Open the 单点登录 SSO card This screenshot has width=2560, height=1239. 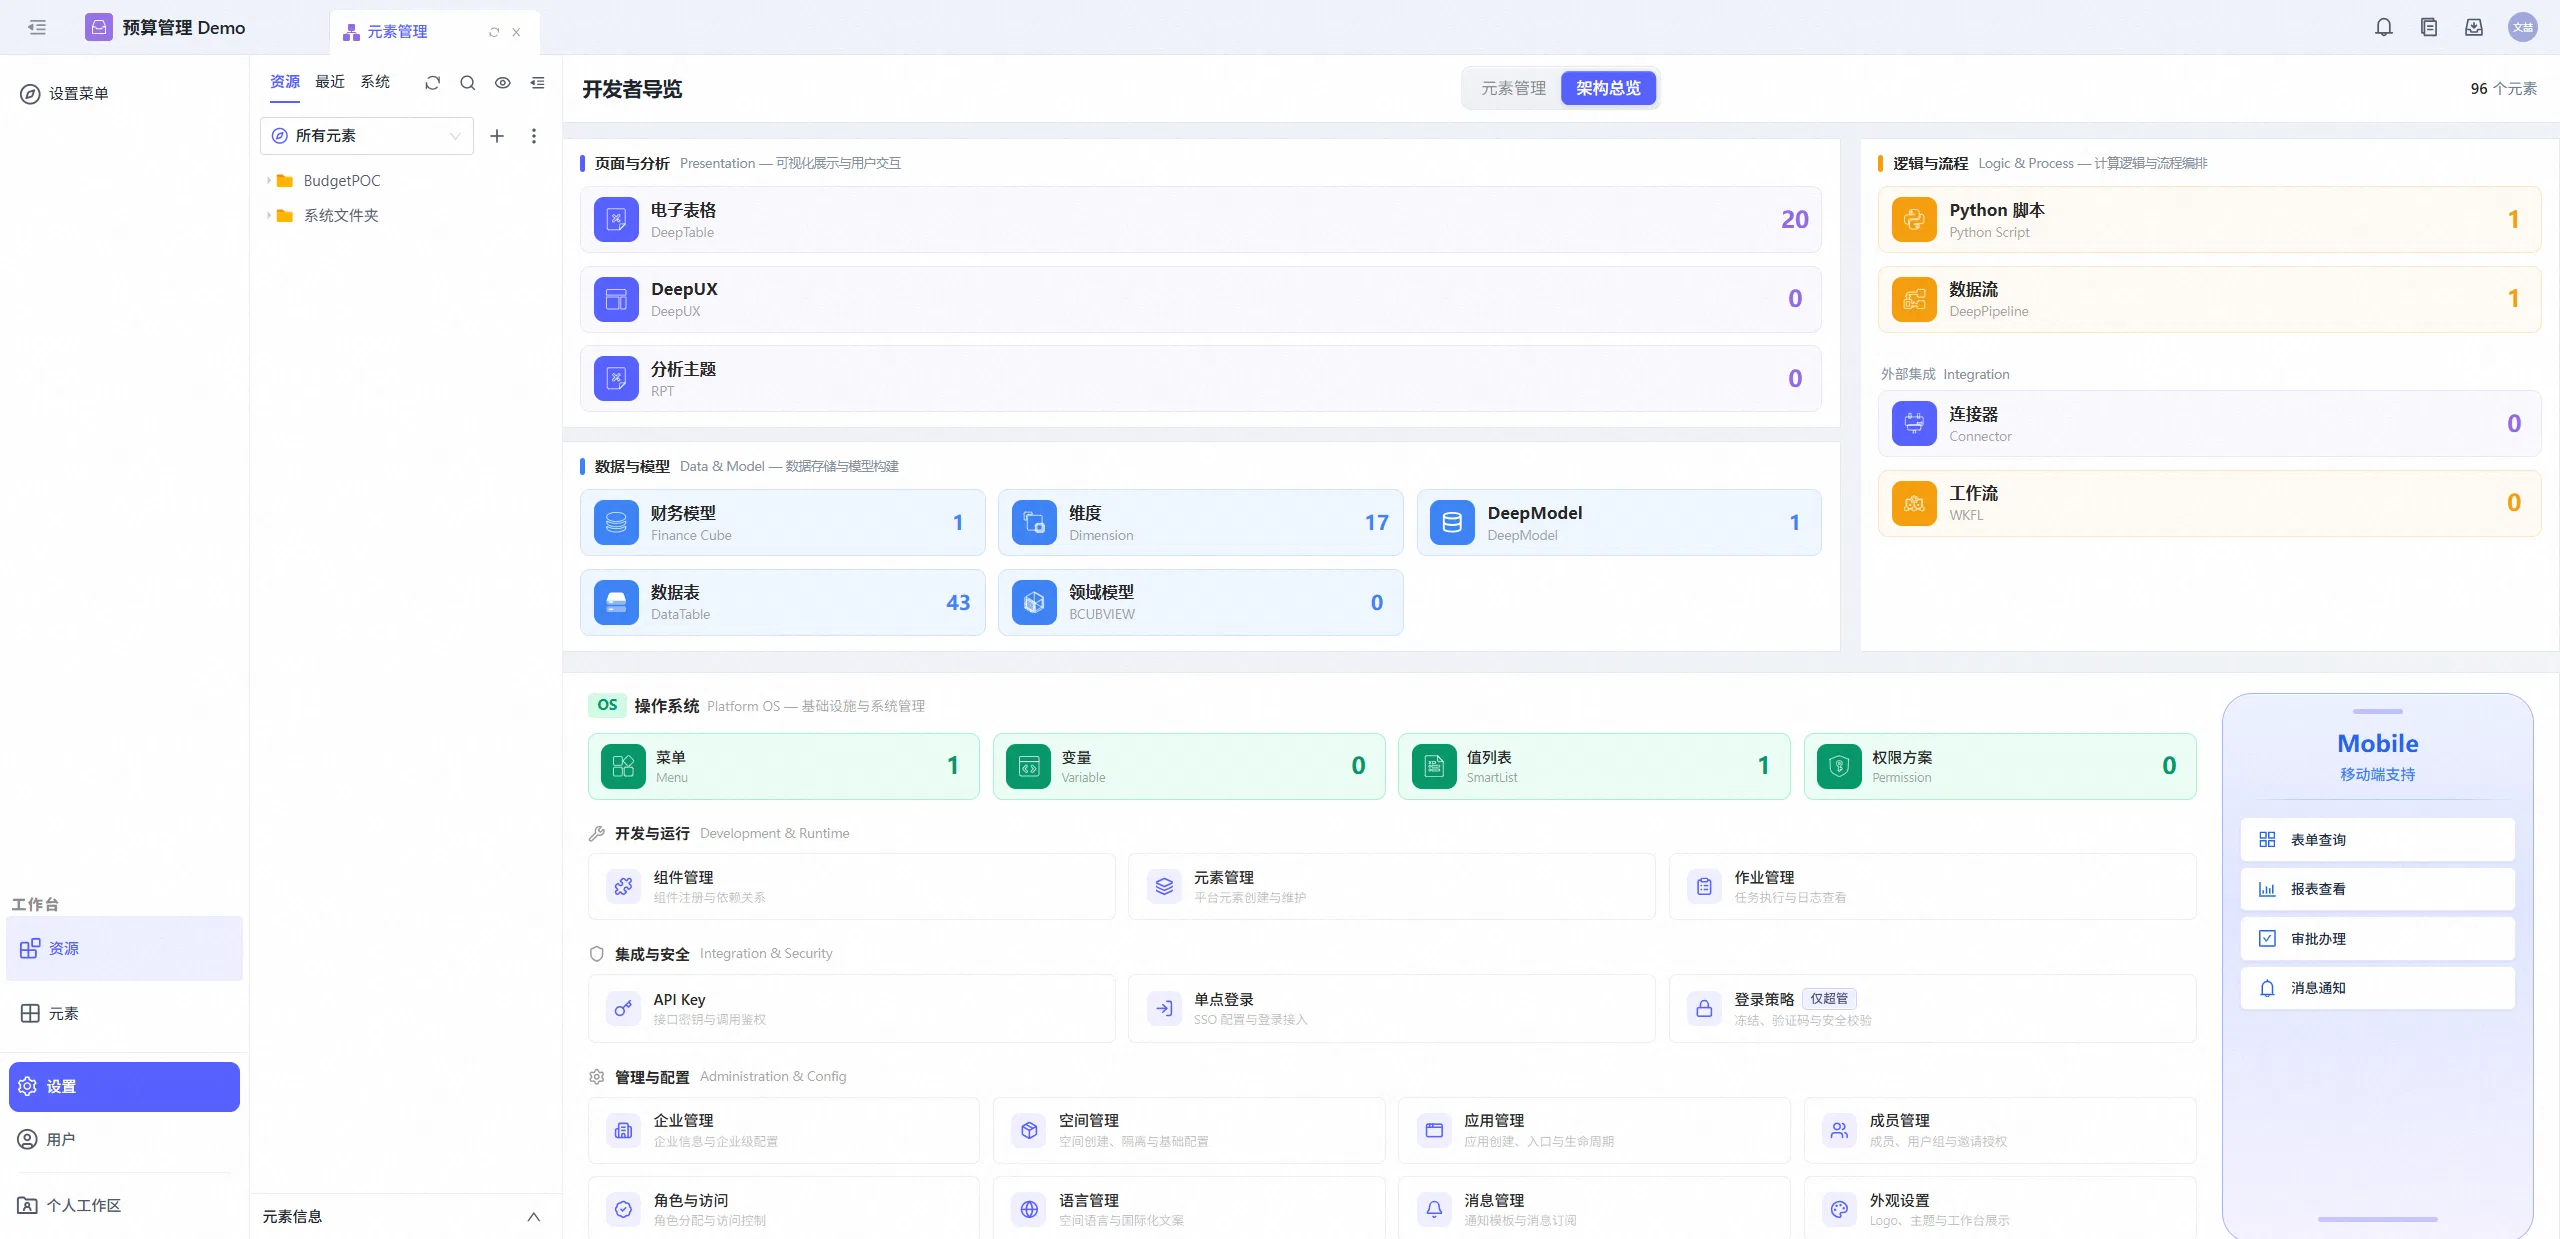[1391, 1009]
